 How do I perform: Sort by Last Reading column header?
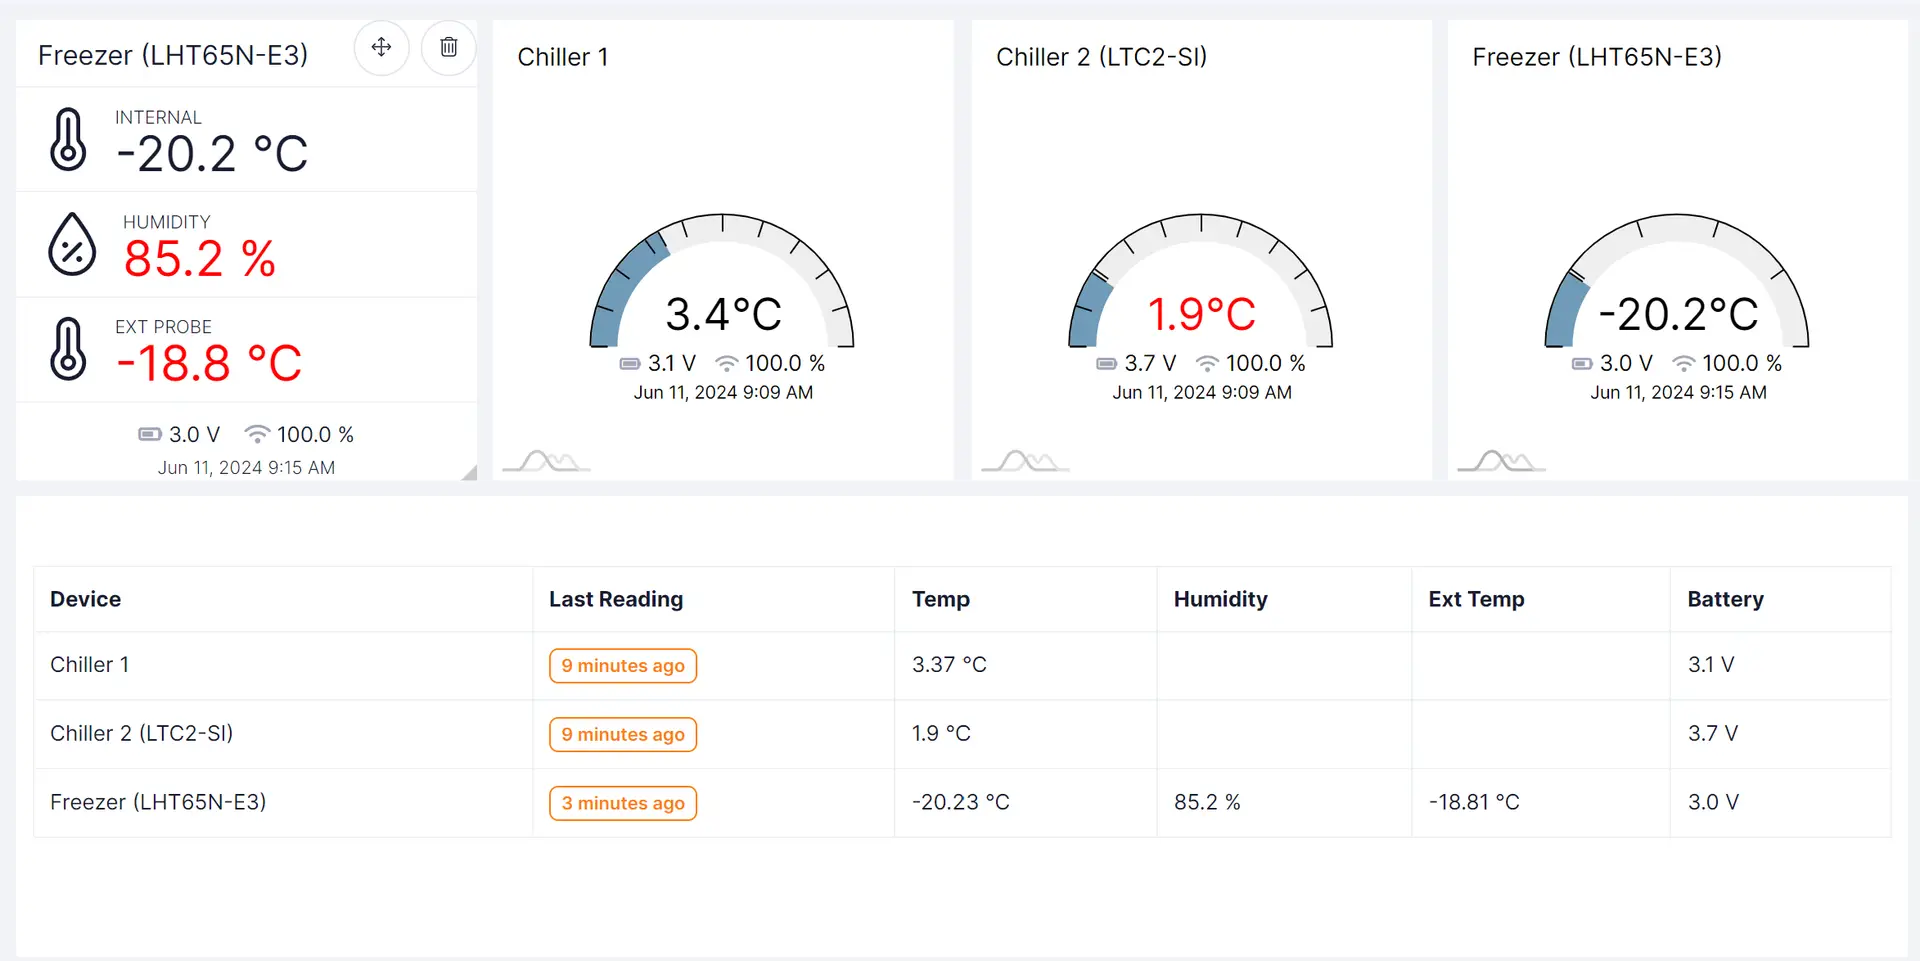[615, 599]
